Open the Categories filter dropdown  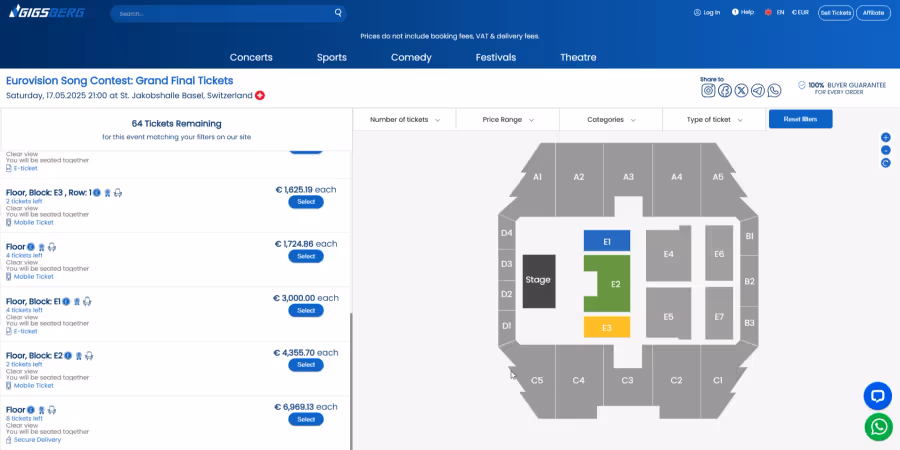coord(611,120)
